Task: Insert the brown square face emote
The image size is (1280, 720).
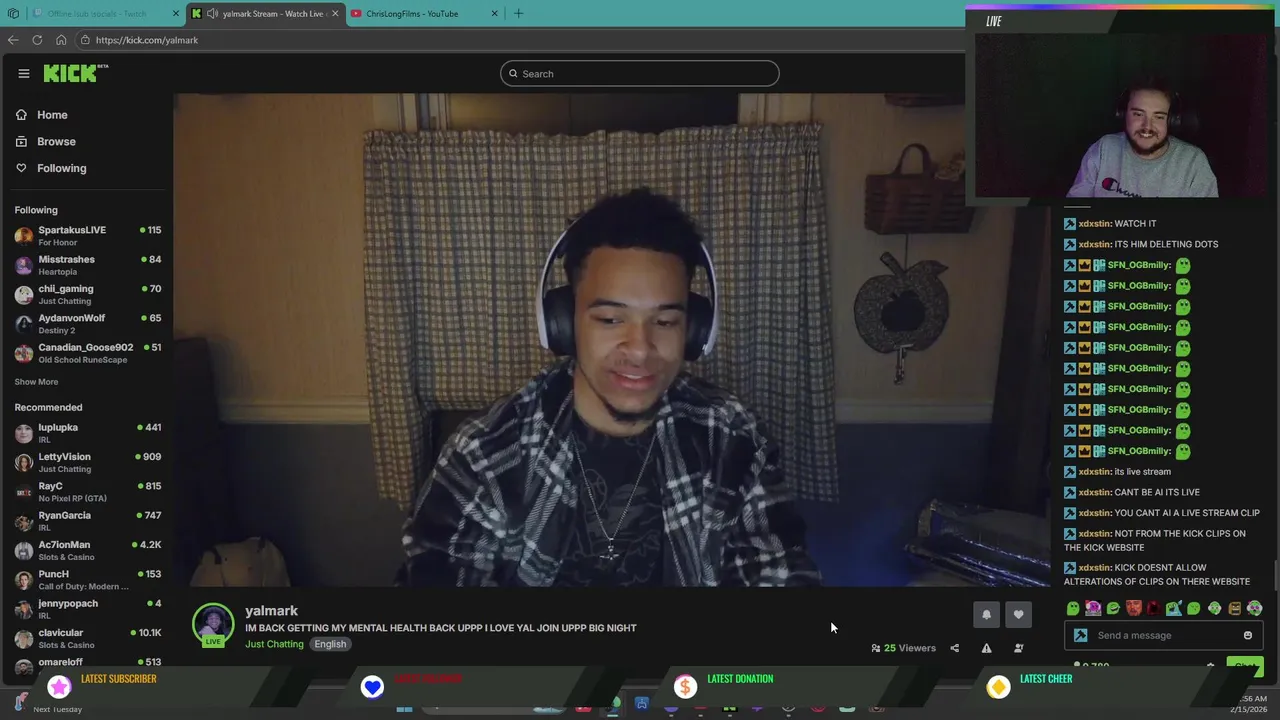Action: coord(1234,608)
